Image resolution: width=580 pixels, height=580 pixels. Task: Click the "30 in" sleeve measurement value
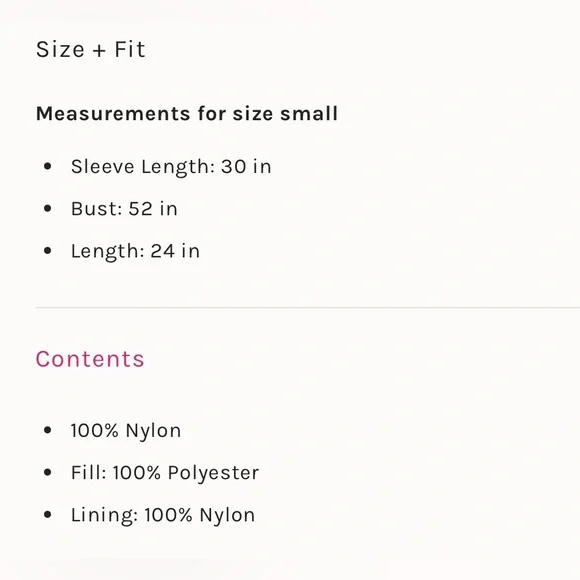pyautogui.click(x=246, y=166)
